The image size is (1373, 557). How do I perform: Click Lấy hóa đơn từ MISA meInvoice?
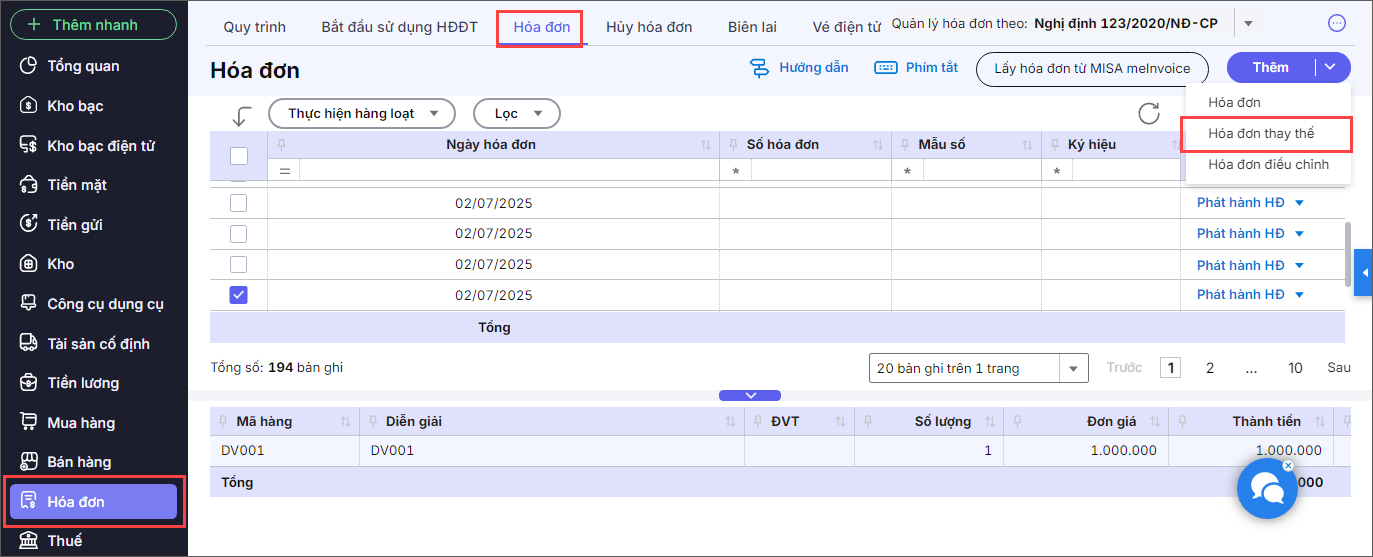point(1092,68)
